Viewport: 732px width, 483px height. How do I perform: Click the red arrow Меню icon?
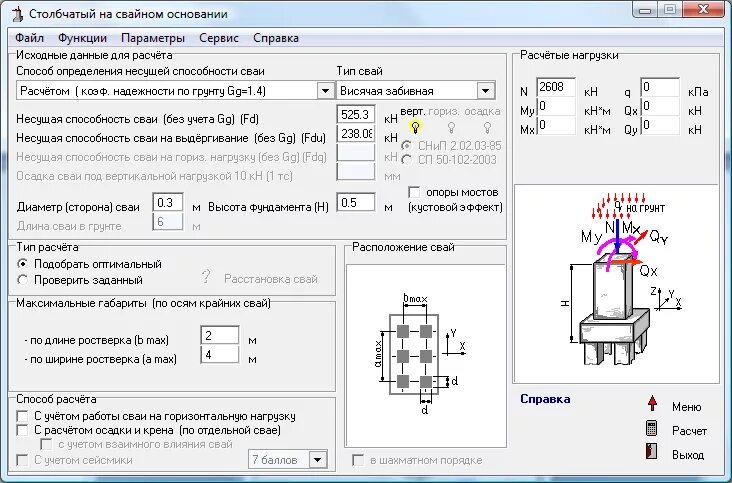[652, 403]
